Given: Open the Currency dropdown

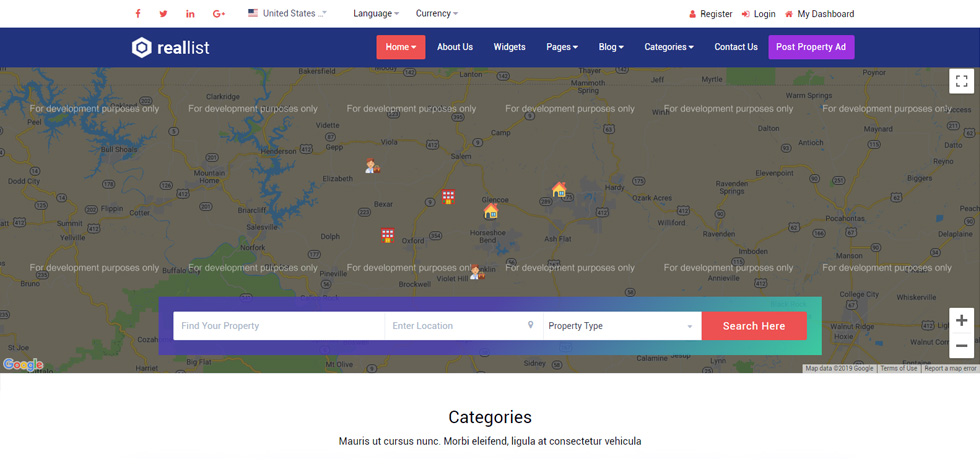Looking at the screenshot, I should pyautogui.click(x=437, y=13).
